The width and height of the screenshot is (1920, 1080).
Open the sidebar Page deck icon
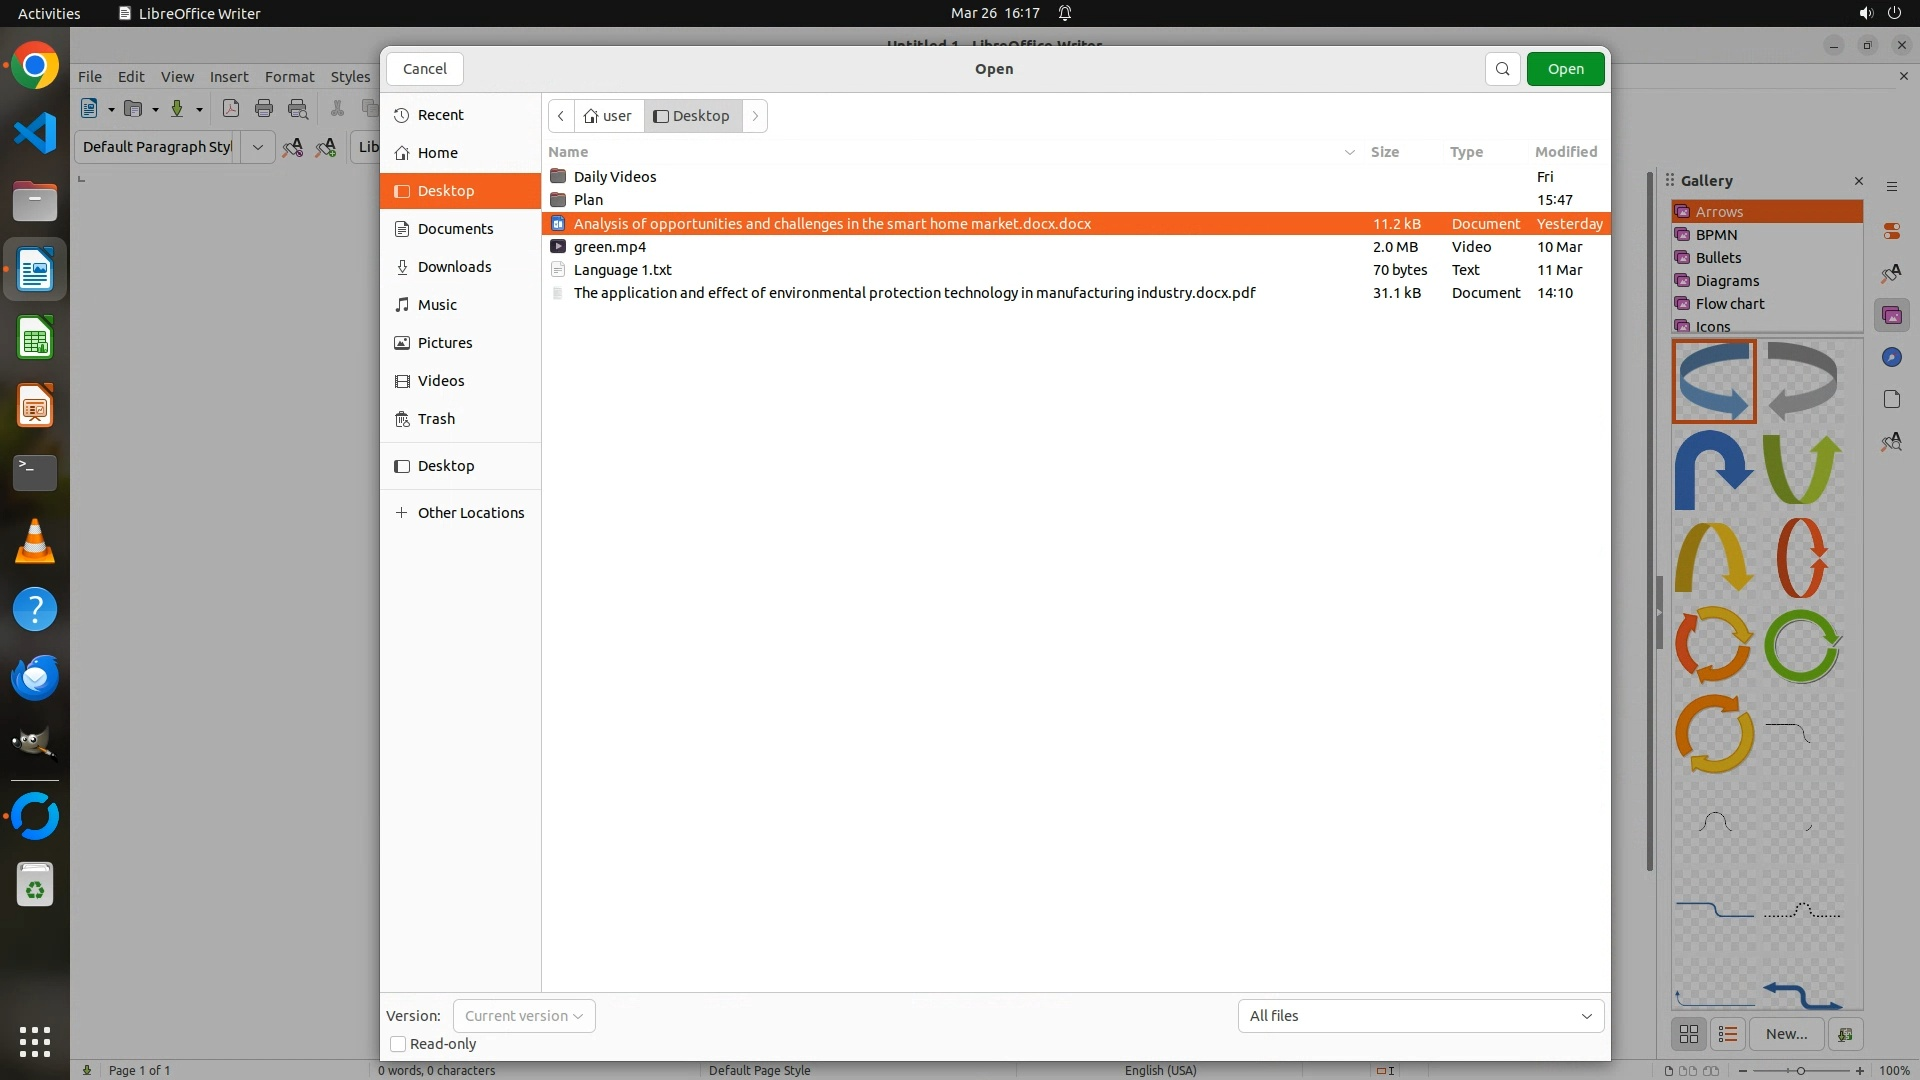[1891, 400]
